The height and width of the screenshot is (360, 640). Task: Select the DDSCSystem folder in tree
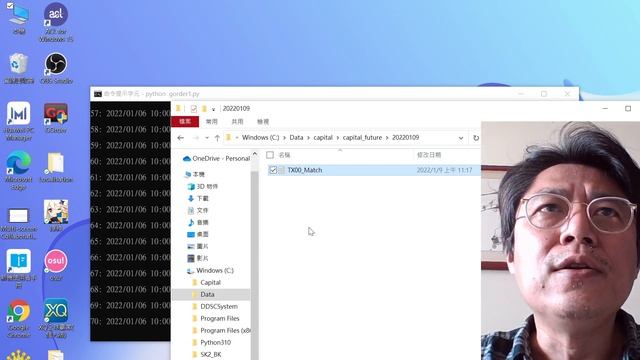coord(215,307)
